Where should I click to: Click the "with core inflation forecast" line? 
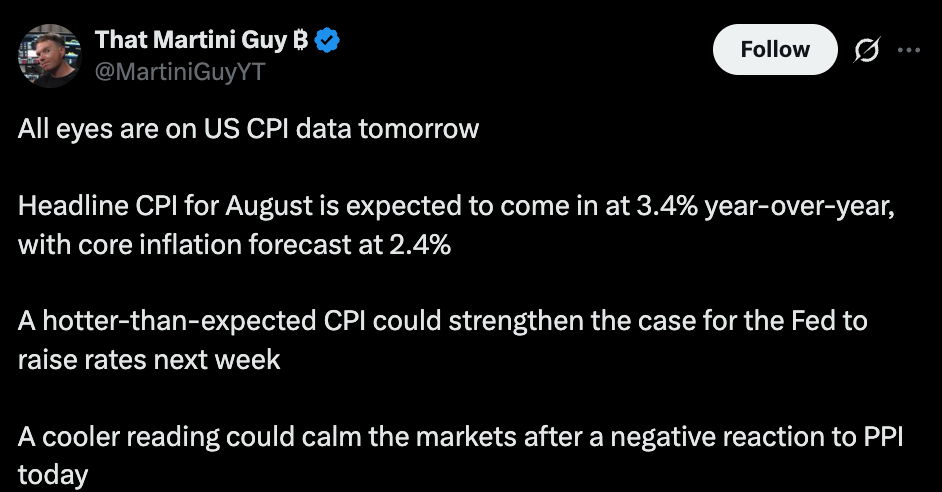click(x=234, y=244)
